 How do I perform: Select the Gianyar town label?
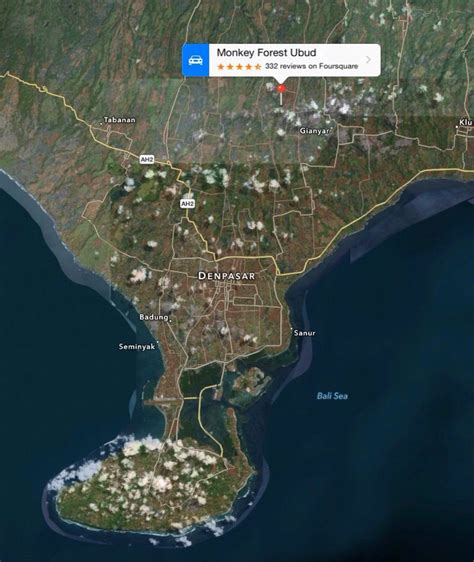click(x=314, y=131)
